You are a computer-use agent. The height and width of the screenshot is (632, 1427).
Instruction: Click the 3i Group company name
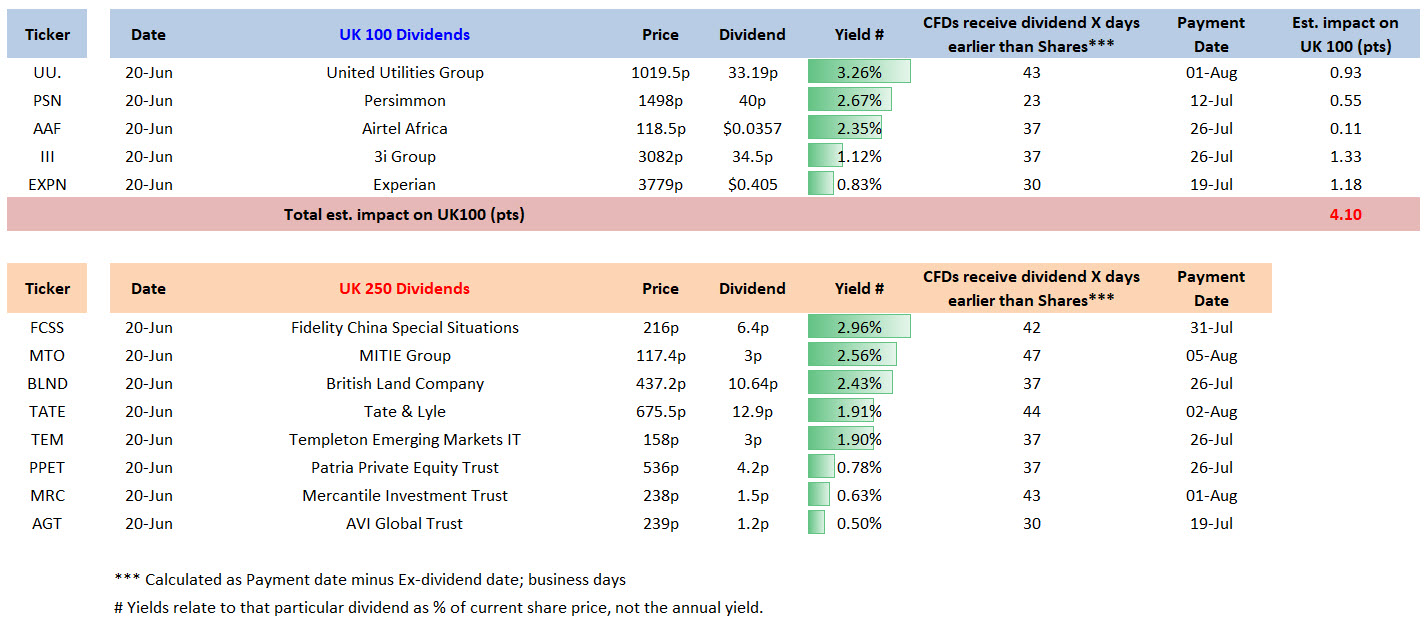[405, 157]
